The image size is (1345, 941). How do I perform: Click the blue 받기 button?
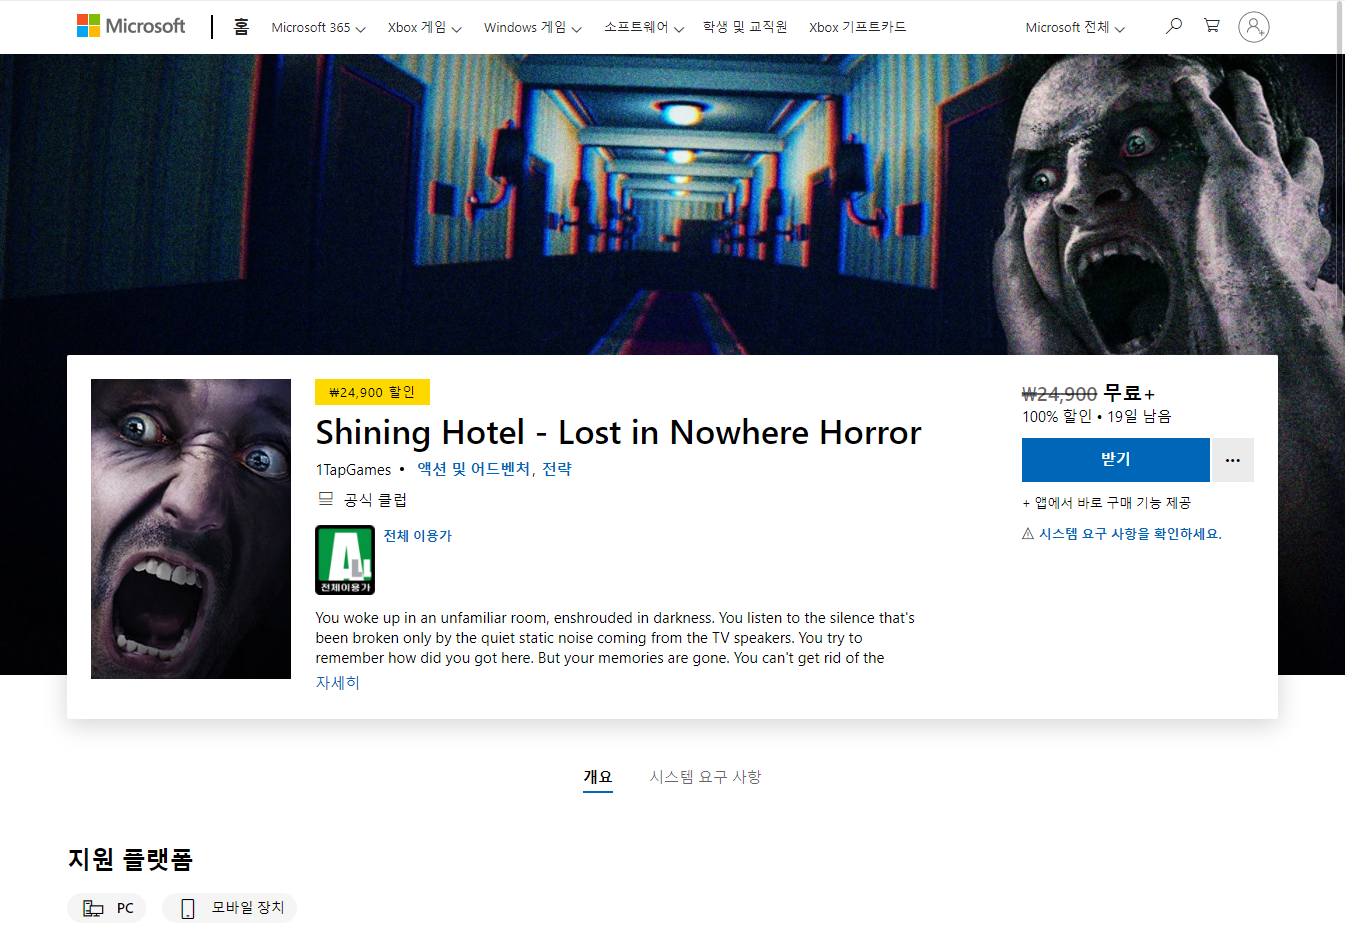pyautogui.click(x=1116, y=460)
